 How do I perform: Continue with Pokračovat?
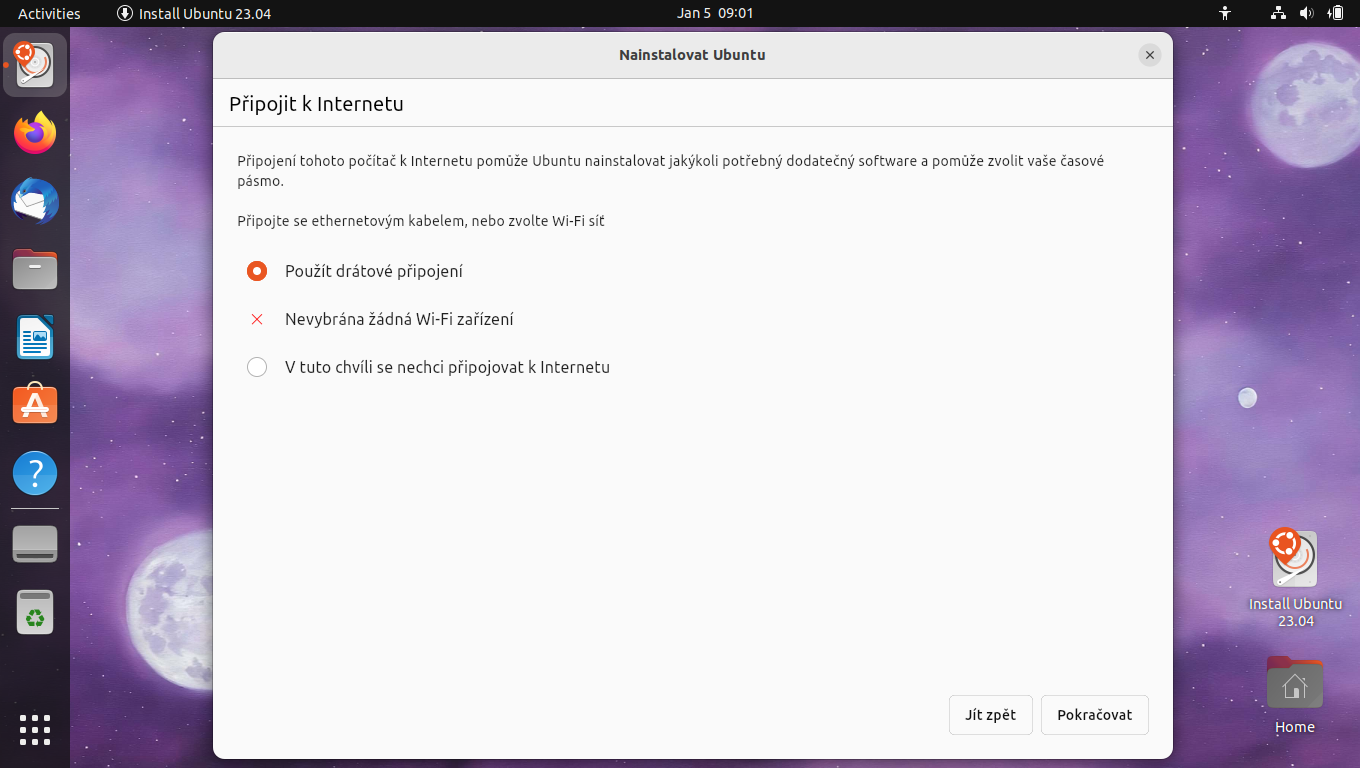point(1094,714)
